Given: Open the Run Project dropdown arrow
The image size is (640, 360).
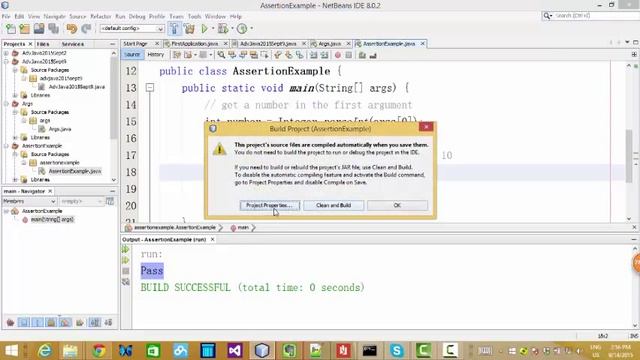Looking at the screenshot, I should pos(213,29).
